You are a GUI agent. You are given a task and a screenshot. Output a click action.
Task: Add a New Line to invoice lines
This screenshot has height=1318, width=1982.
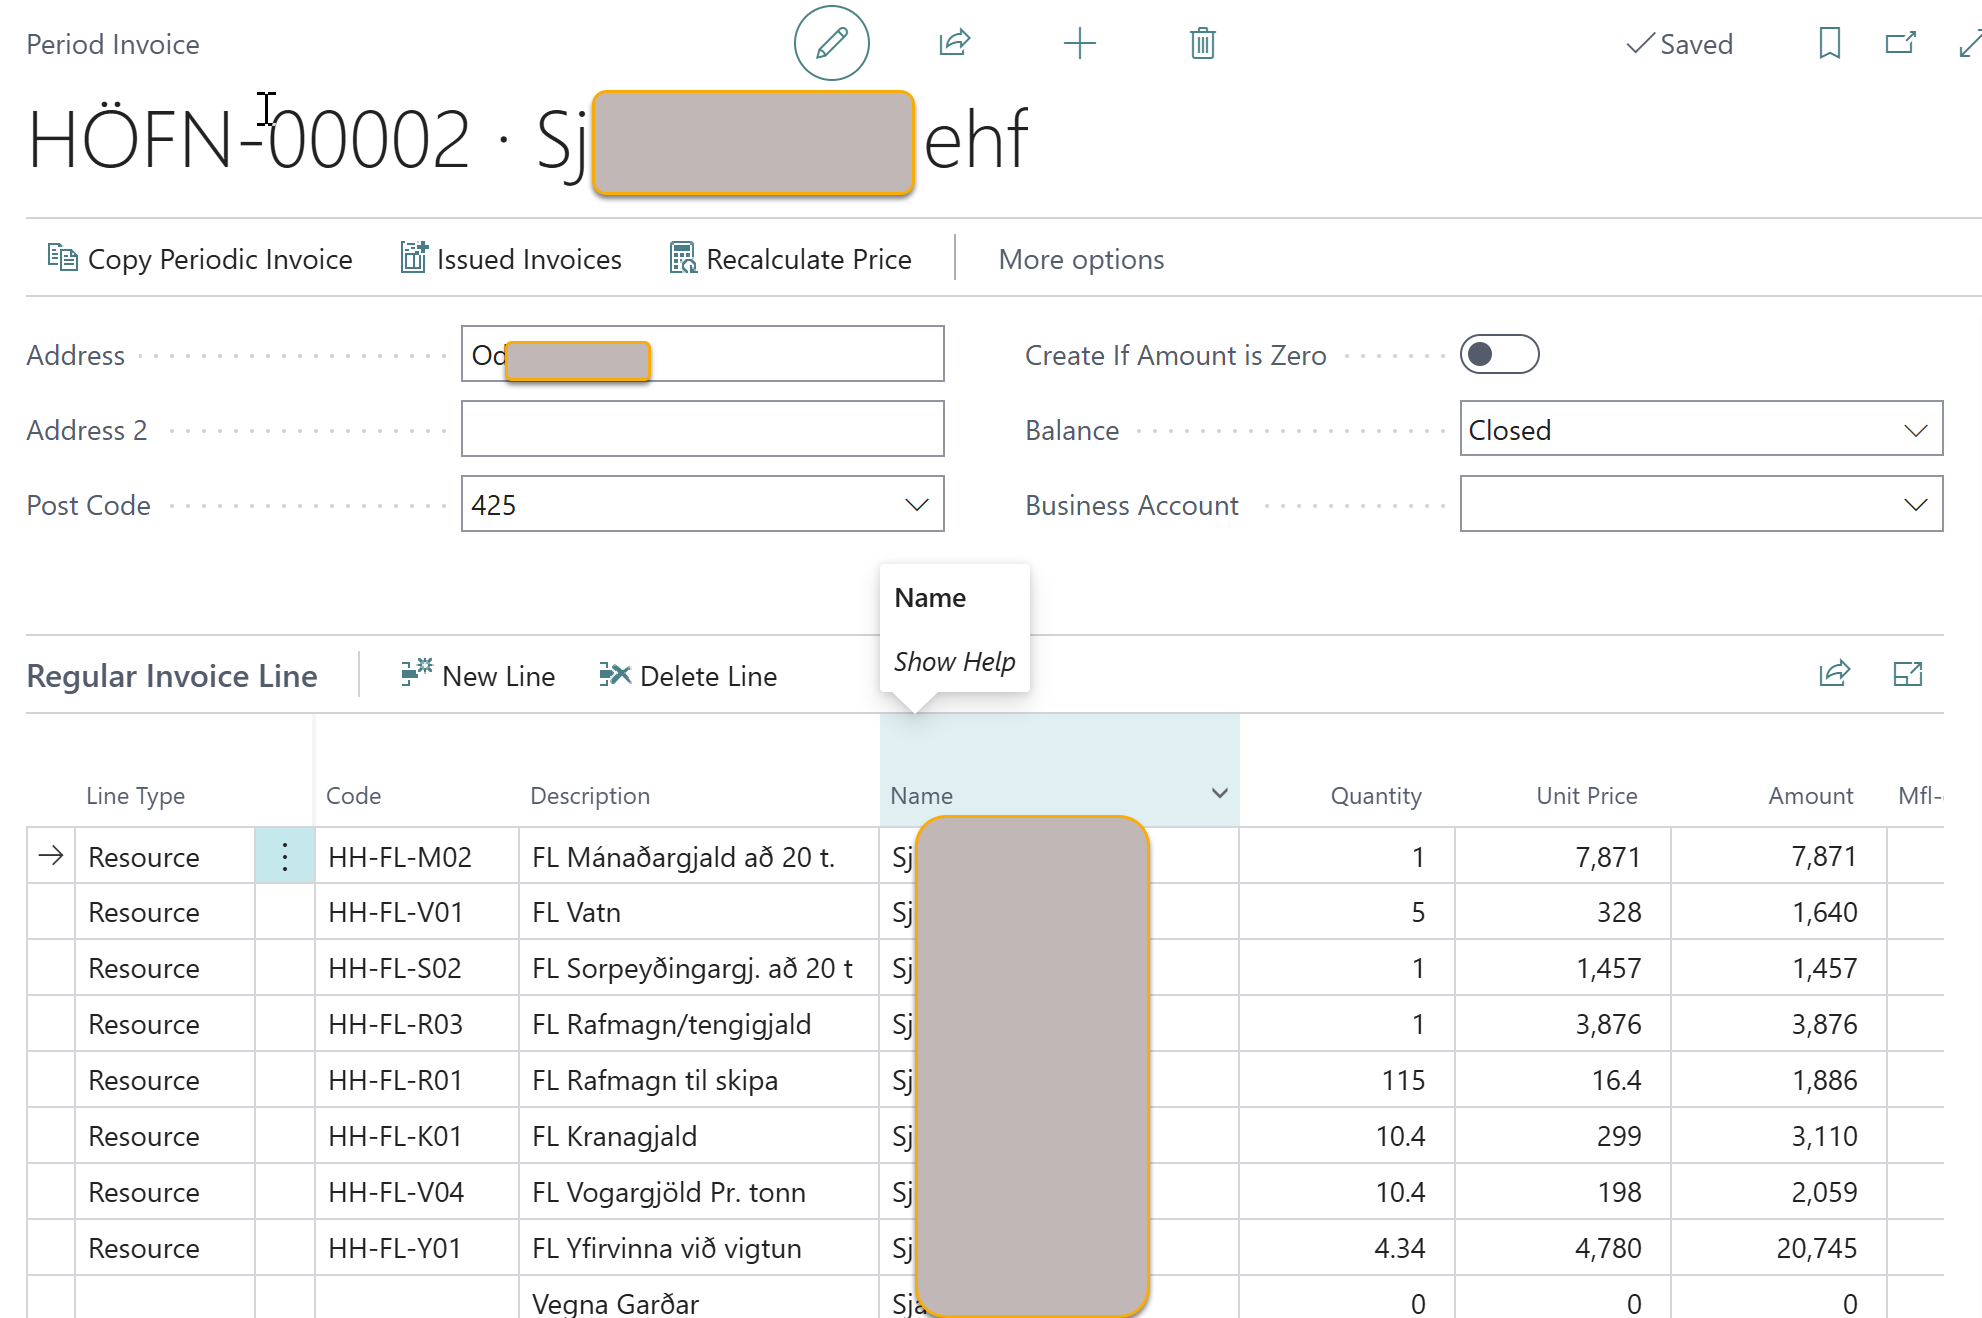(x=478, y=676)
